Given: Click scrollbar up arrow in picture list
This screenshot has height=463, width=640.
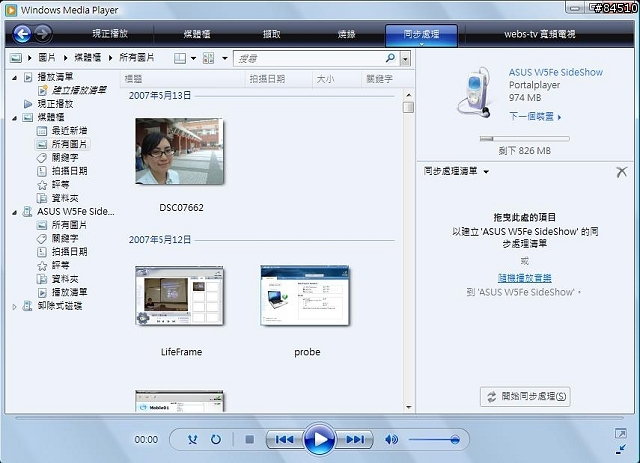Looking at the screenshot, I should point(408,95).
